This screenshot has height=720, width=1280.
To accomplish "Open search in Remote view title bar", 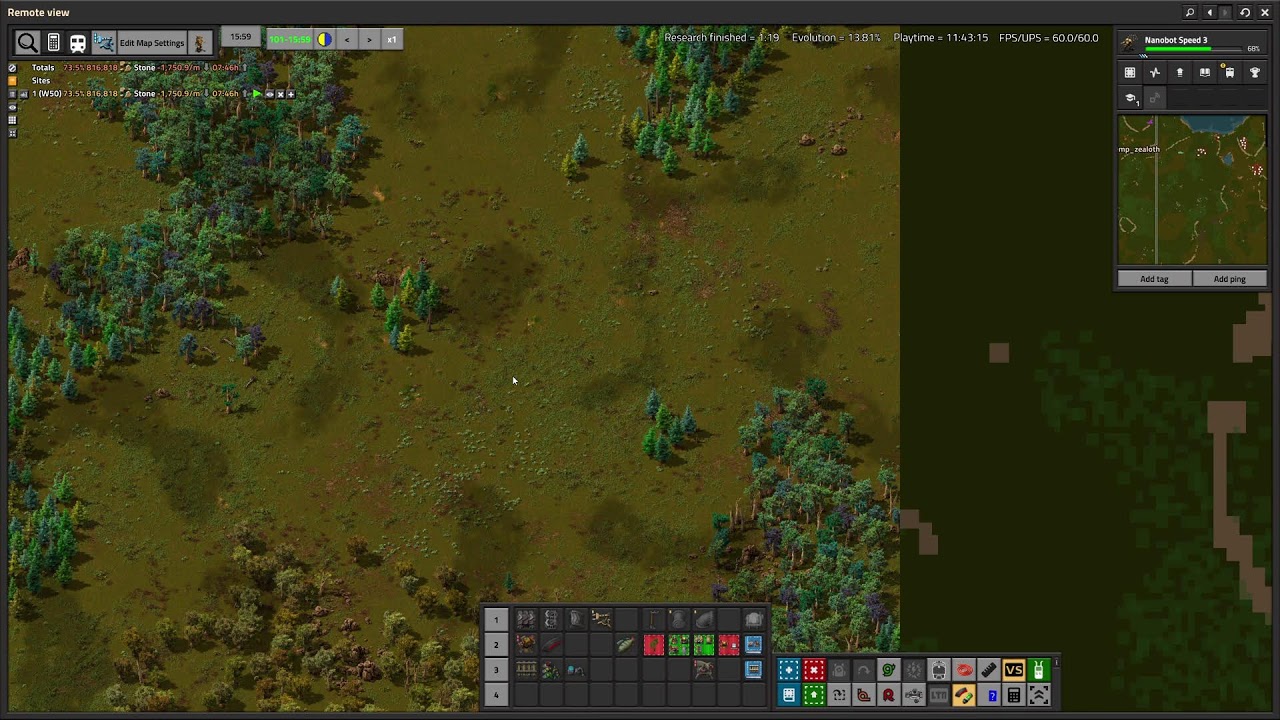I will click(1190, 12).
